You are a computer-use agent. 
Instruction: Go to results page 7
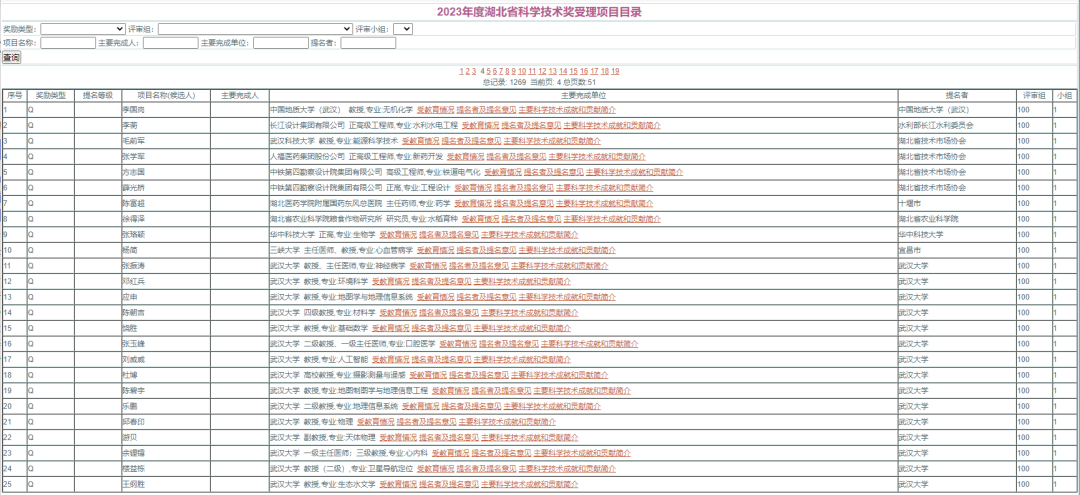[x=501, y=71]
